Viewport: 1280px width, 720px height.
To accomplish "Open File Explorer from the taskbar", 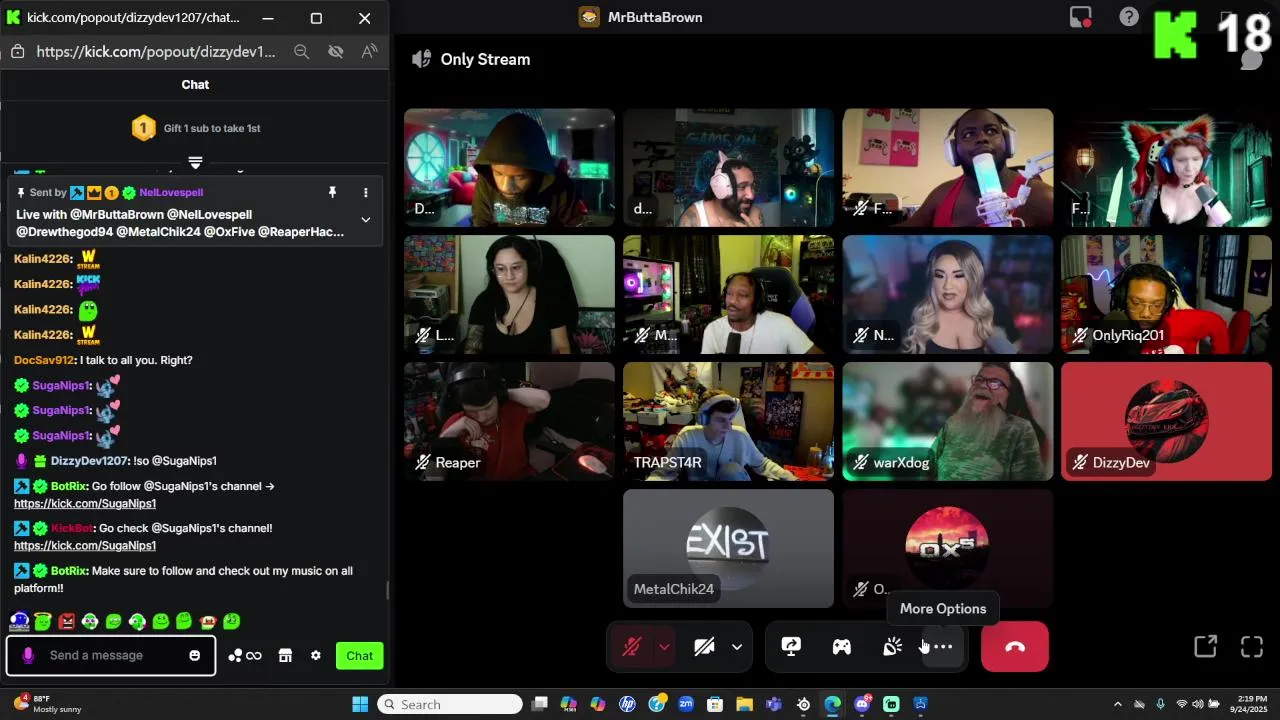I will point(744,704).
